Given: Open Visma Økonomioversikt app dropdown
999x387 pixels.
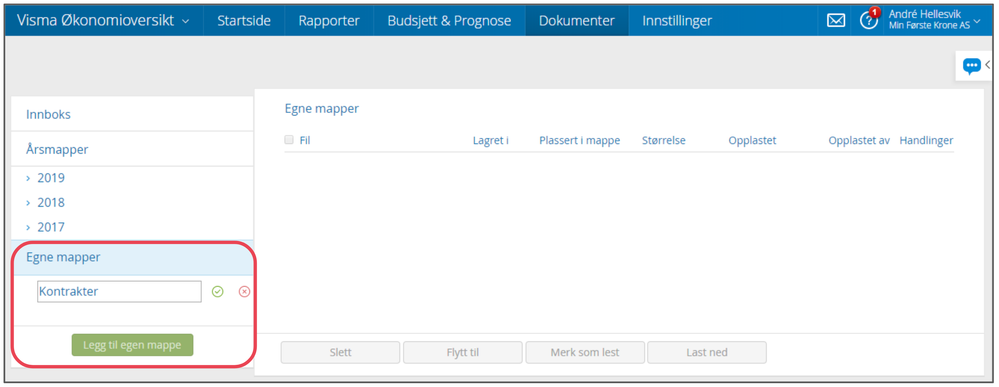Looking at the screenshot, I should click(x=103, y=20).
